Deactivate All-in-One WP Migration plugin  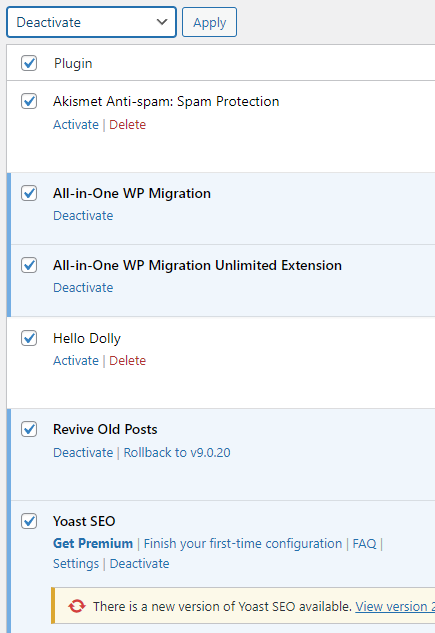tap(83, 216)
